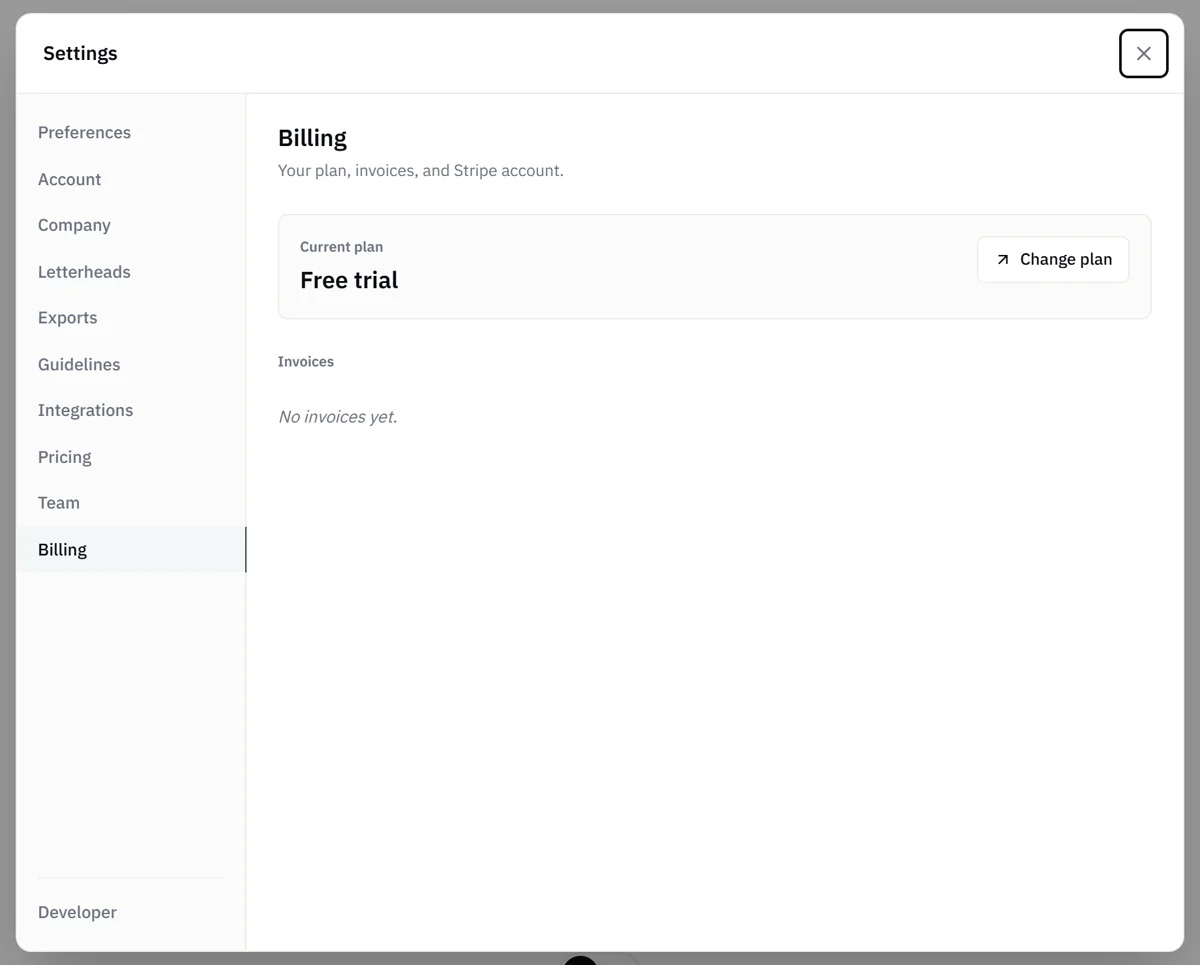Click the Billing page heading
This screenshot has width=1200, height=965.
tap(312, 138)
